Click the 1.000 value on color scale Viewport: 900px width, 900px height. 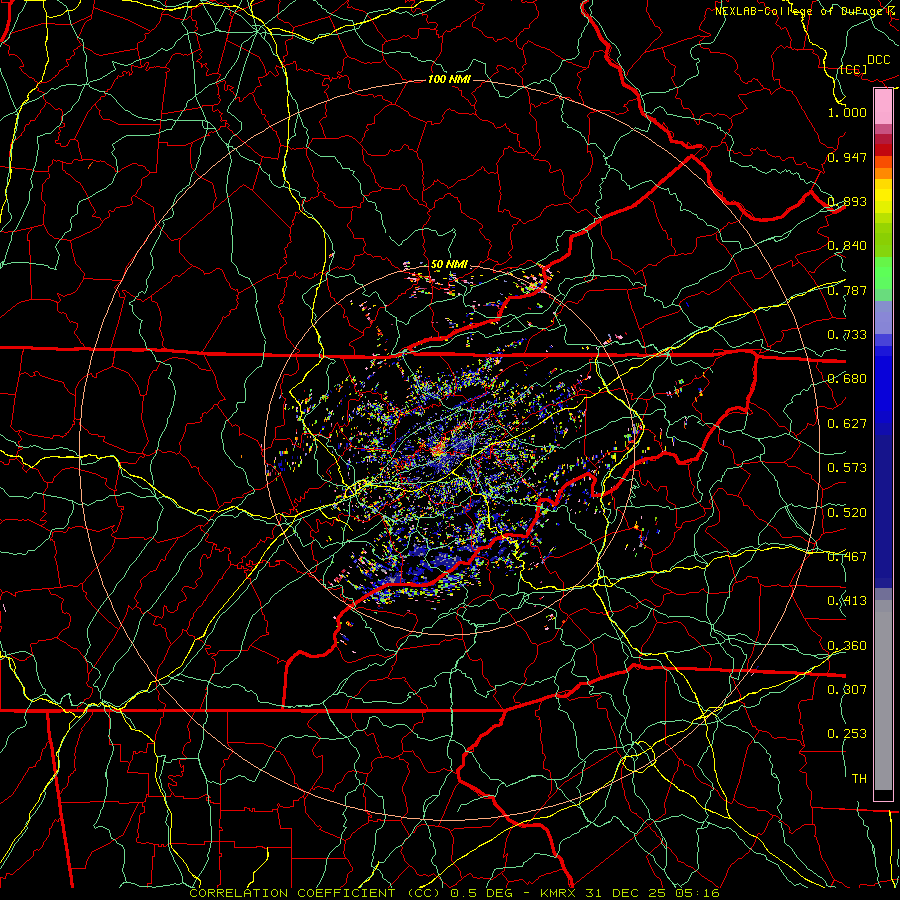pyautogui.click(x=847, y=112)
